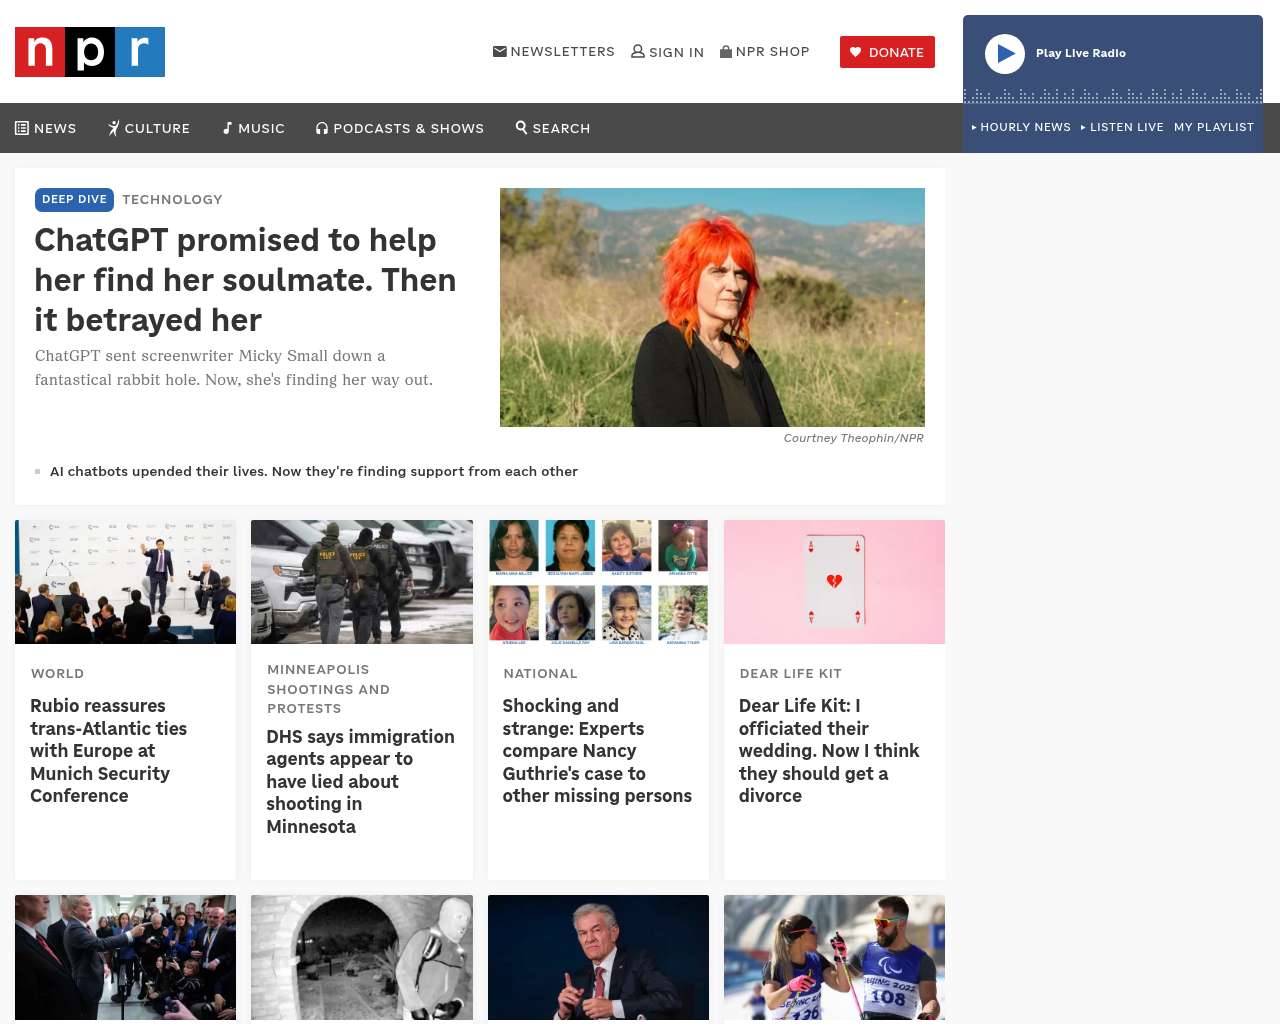Open the missing persons portrait grid image
The image size is (1280, 1024).
(598, 582)
